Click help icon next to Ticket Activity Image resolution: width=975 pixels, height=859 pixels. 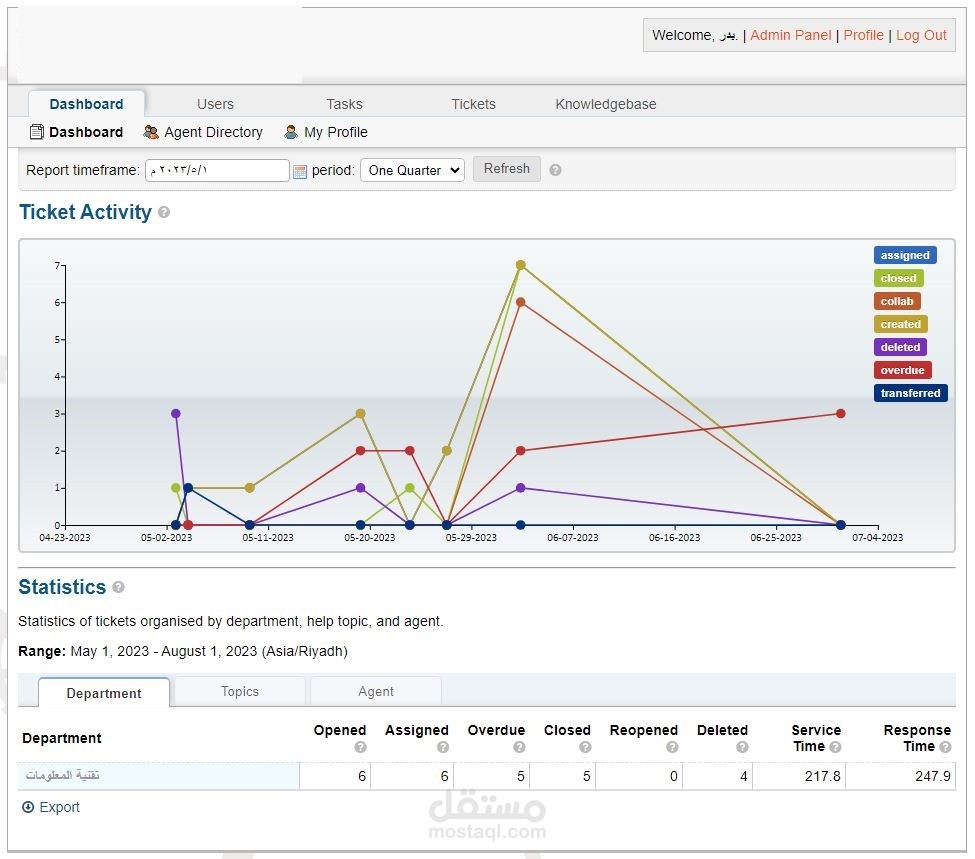(164, 213)
